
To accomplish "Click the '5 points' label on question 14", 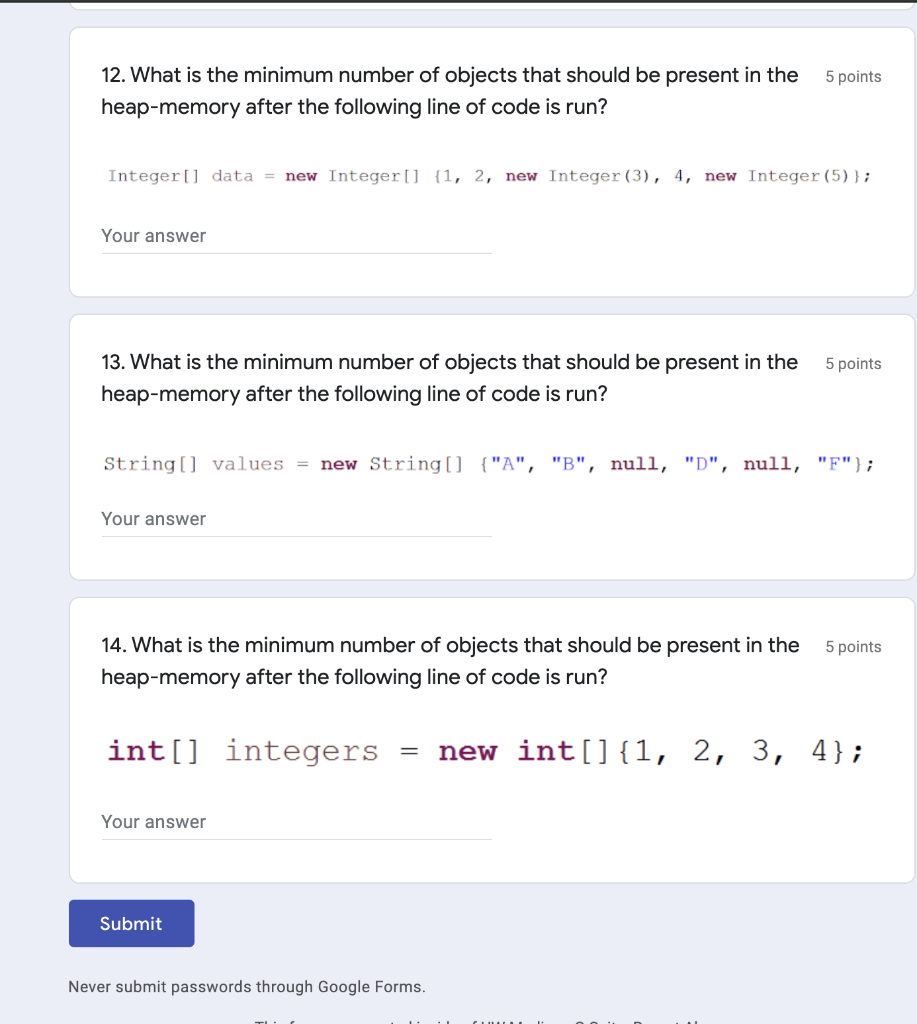I will (853, 646).
